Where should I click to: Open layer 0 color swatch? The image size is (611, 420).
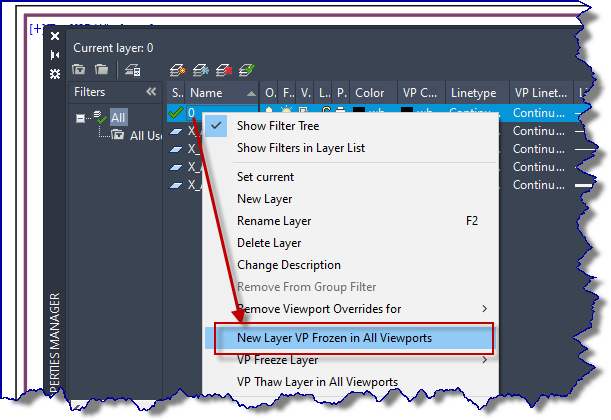(359, 110)
